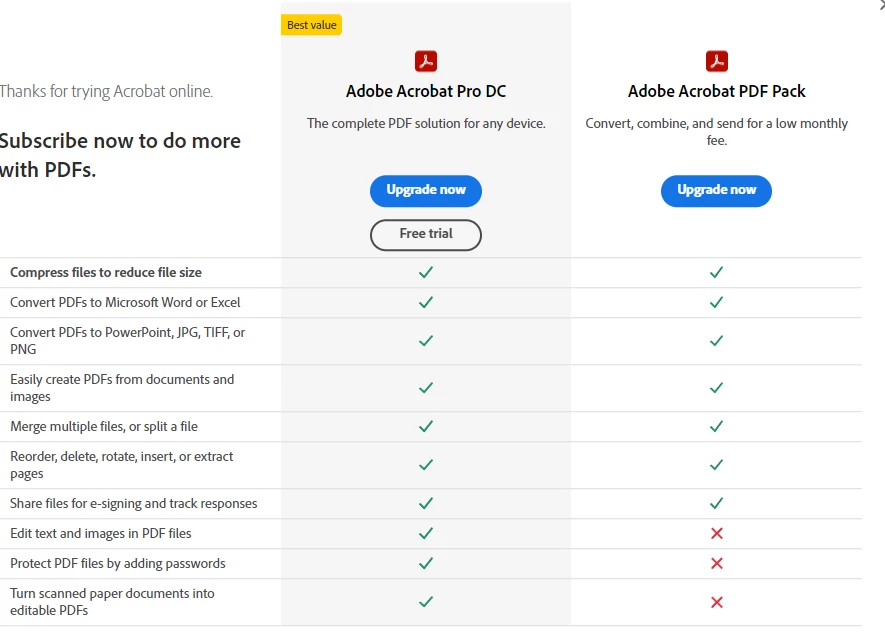Click PDF Pack red X for Turn scanned paper documents
The height and width of the screenshot is (641, 885).
(x=717, y=602)
